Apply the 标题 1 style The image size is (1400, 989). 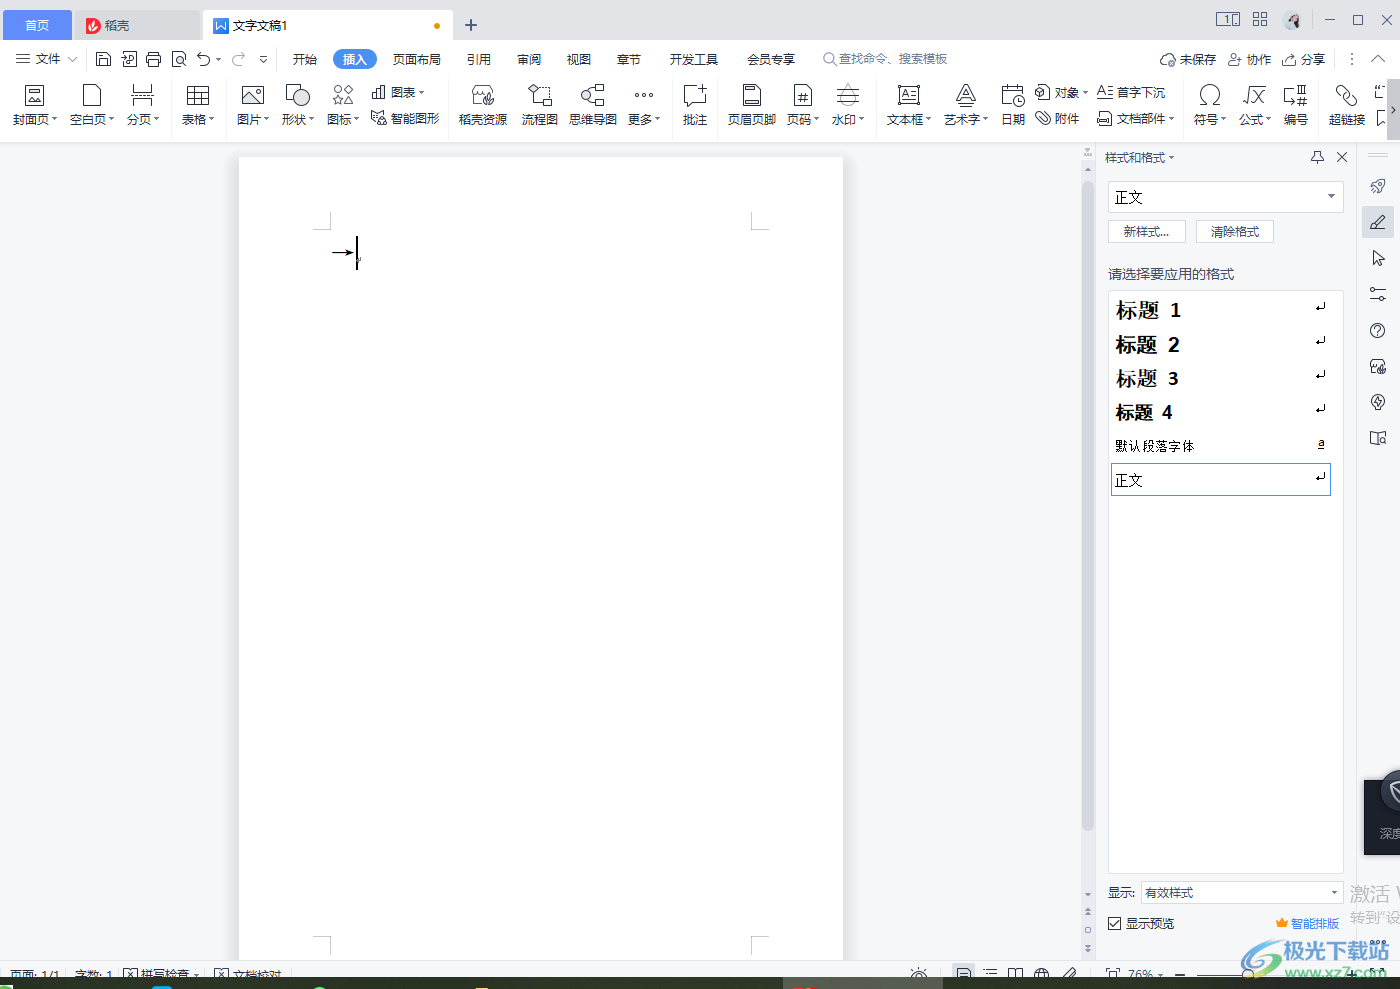point(1221,310)
